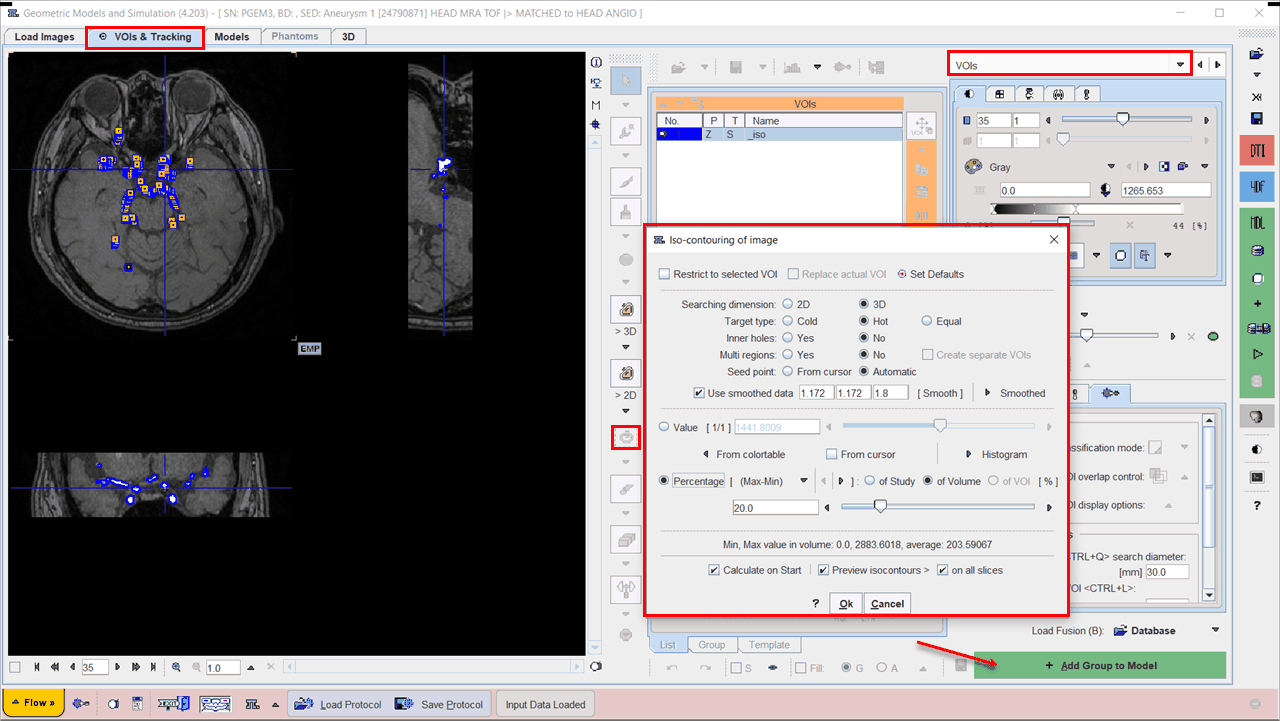Click the 2D contour tool above the '> 2D' label
Viewport: 1280px width, 721px height.
coord(626,374)
